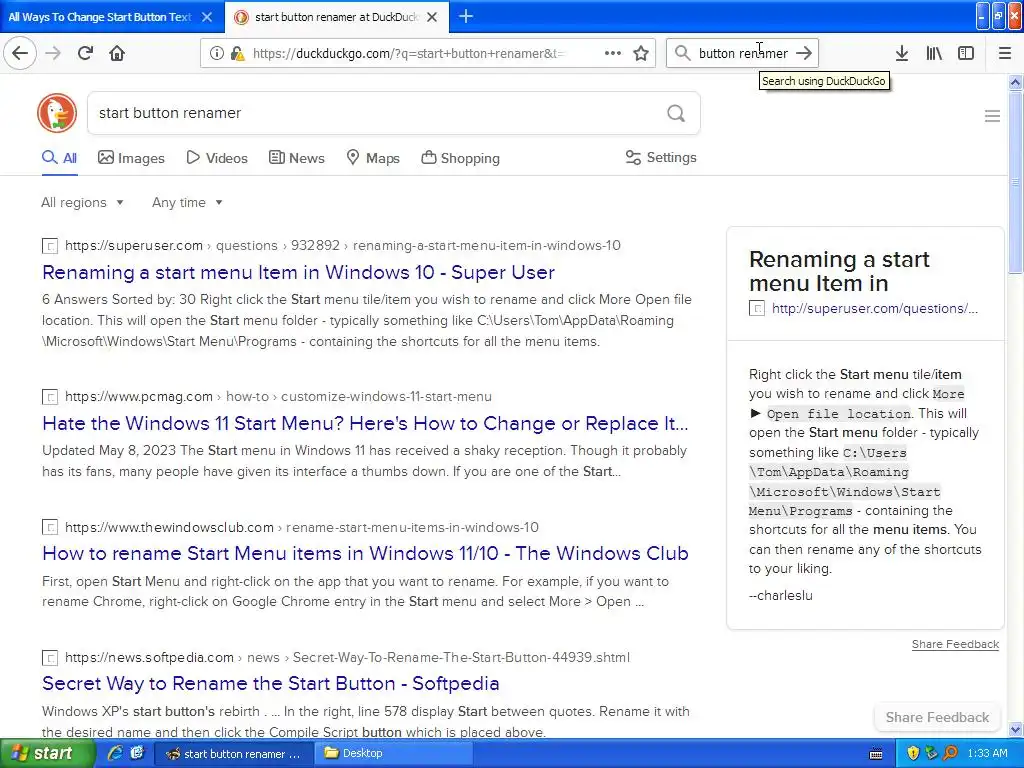1024x768 pixels.
Task: Close the 'All Ways To Change Start Button Text' tab
Action: (207, 17)
